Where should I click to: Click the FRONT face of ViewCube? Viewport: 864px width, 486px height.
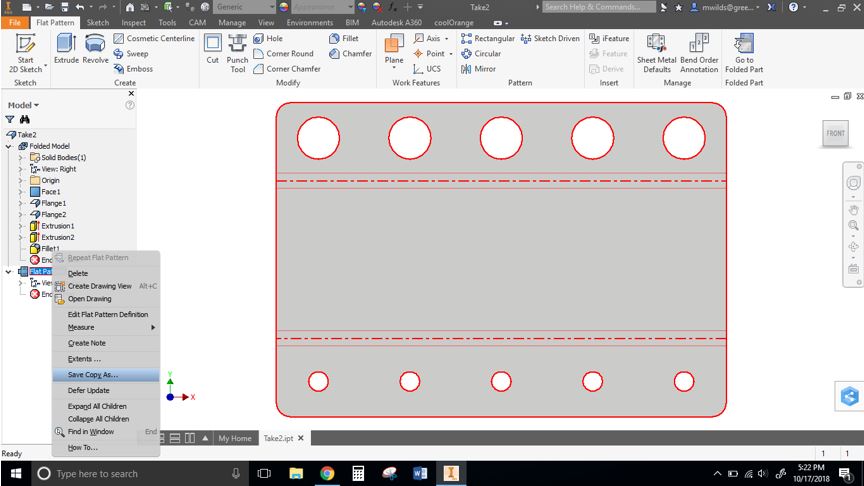[x=835, y=133]
